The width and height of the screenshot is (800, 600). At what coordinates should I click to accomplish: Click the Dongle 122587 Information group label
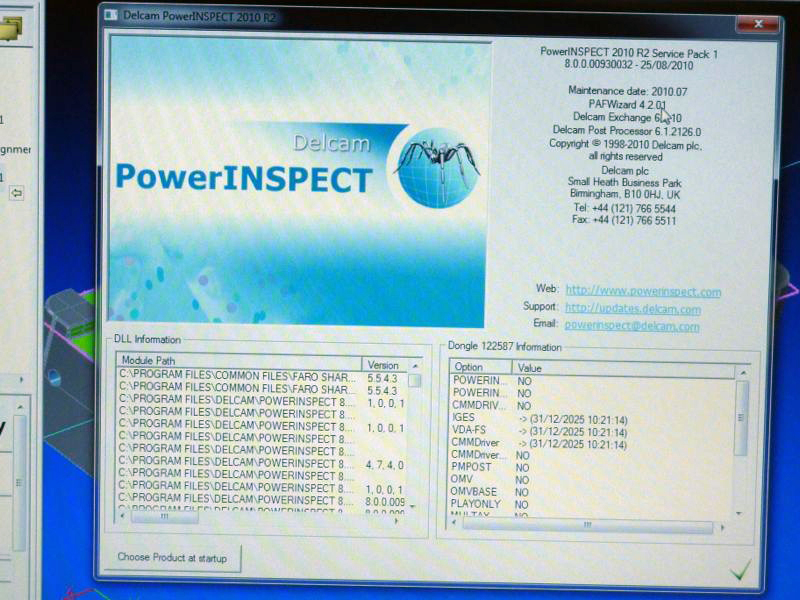(504, 346)
